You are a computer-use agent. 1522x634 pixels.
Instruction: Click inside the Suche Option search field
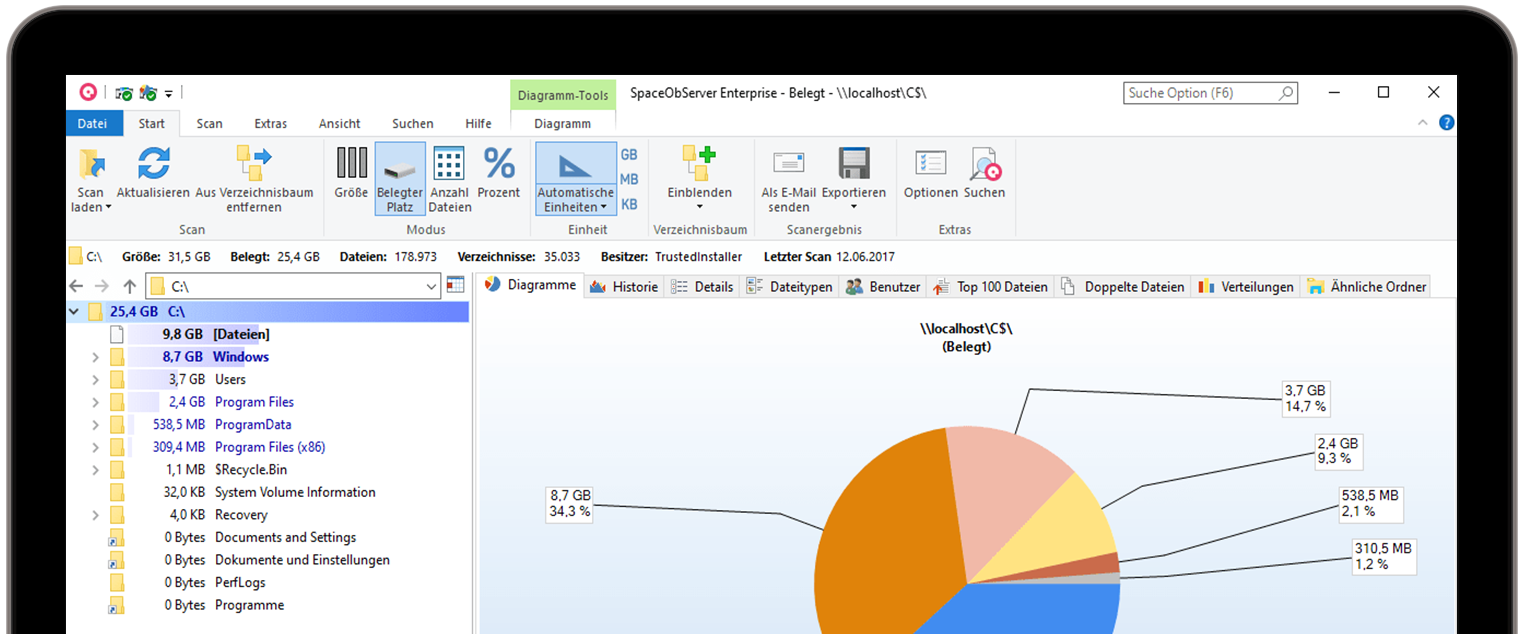[x=1200, y=92]
